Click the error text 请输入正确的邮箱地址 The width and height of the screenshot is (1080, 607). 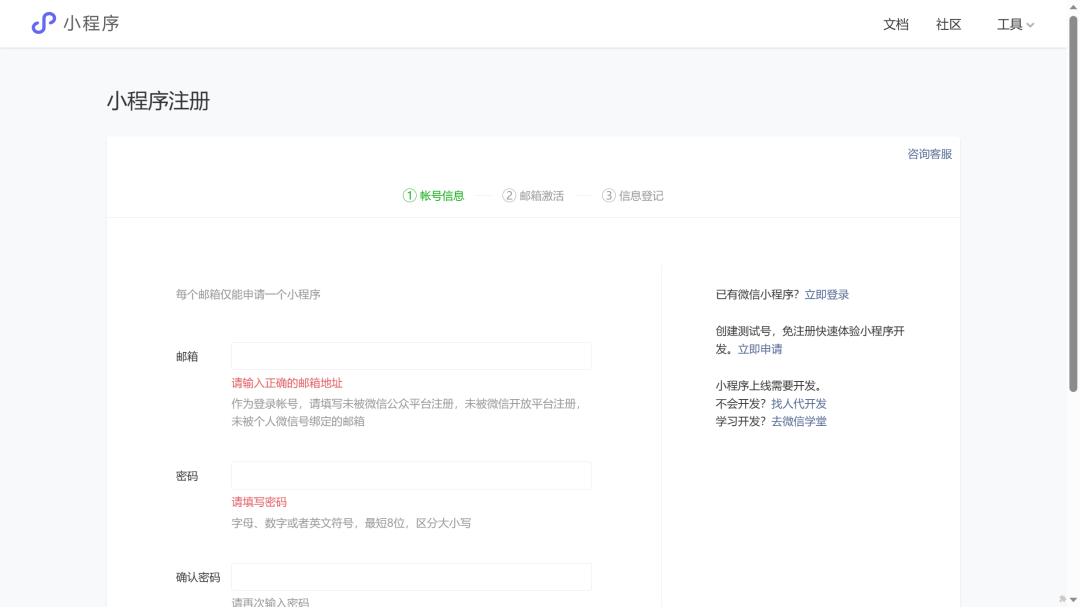(287, 383)
